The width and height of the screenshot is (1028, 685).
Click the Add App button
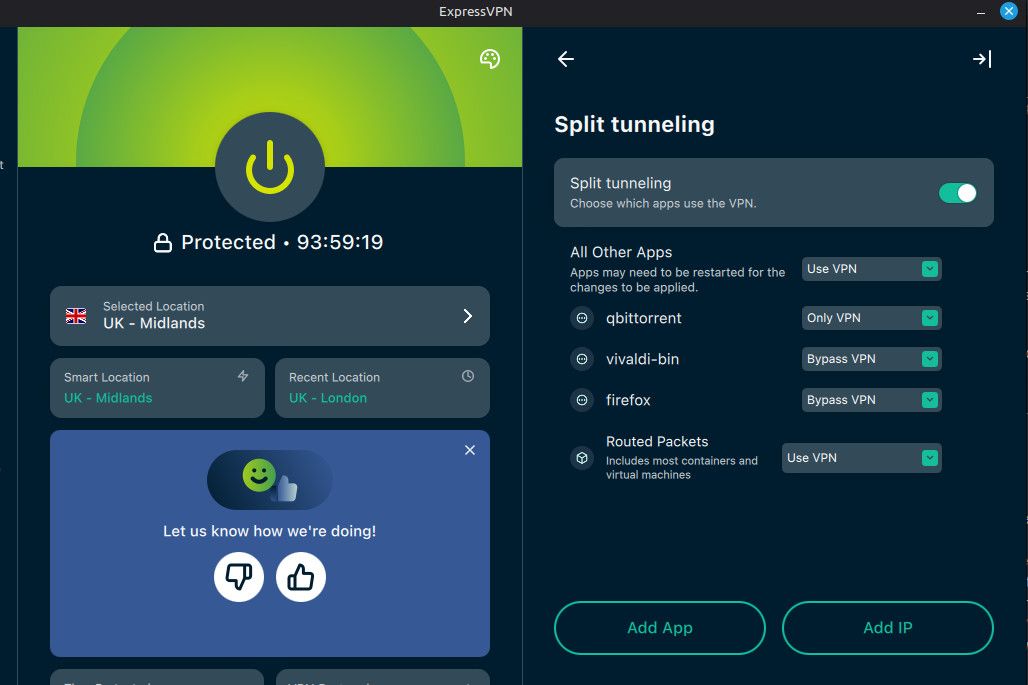(660, 627)
